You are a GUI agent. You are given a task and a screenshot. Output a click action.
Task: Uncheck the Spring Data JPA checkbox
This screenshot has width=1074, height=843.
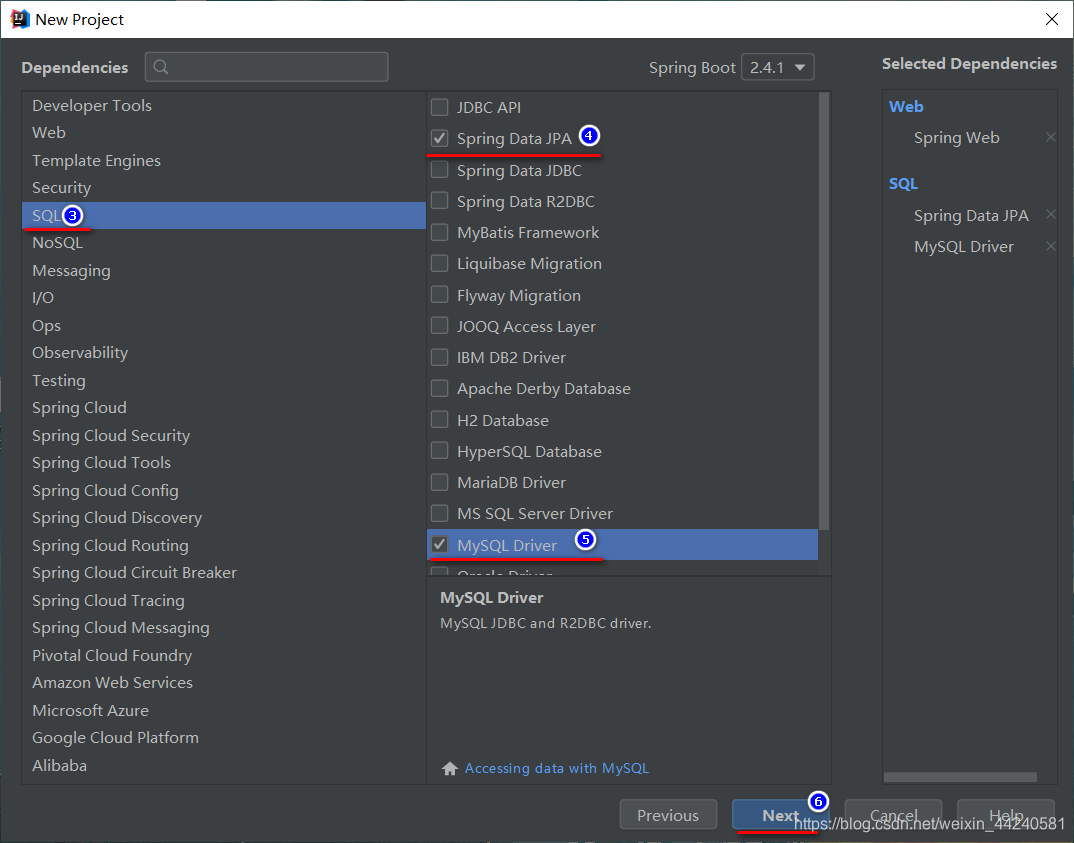(x=439, y=138)
